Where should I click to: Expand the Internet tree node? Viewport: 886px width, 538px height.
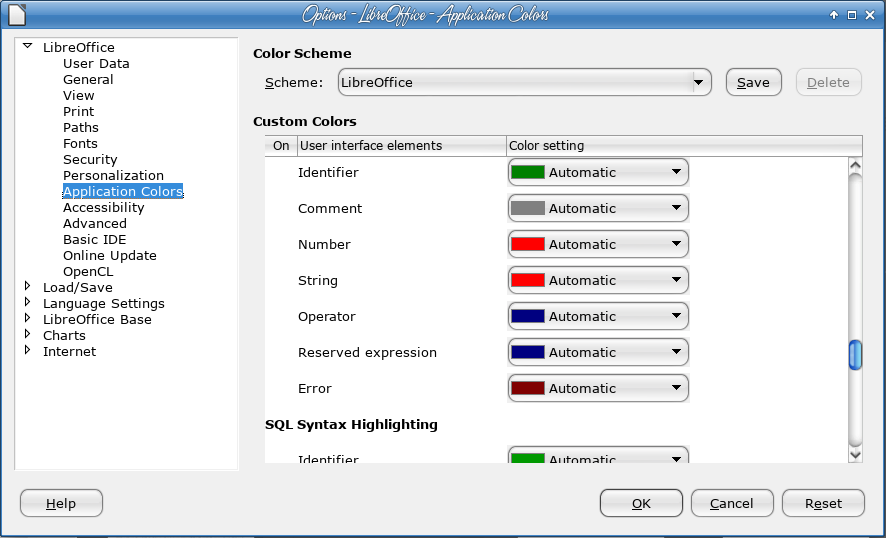(x=27, y=350)
